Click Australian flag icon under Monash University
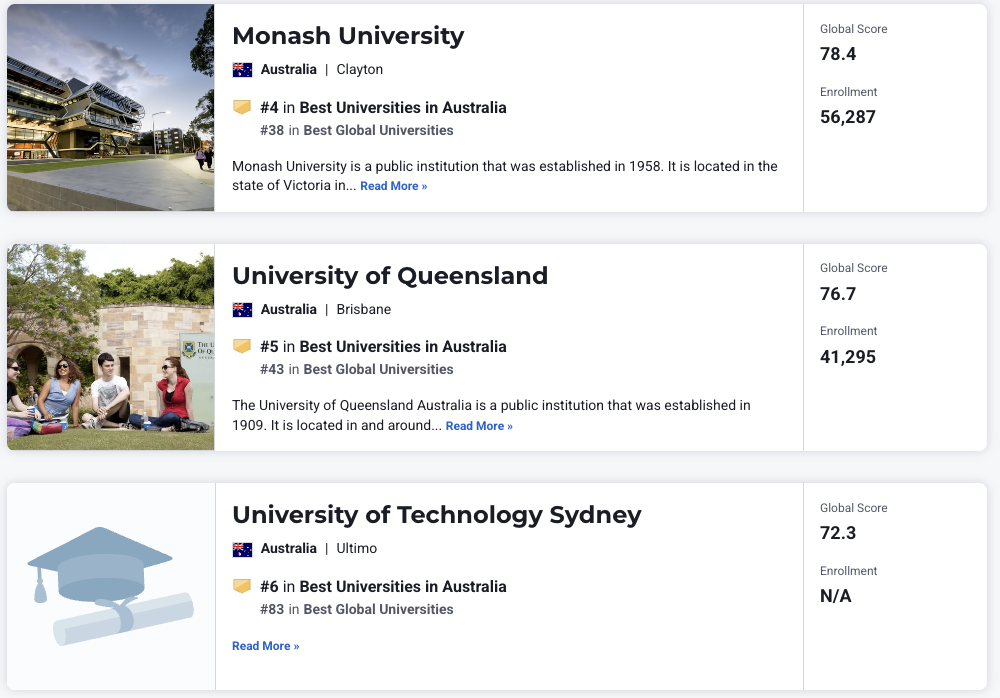Viewport: 1000px width, 698px height. (x=242, y=70)
